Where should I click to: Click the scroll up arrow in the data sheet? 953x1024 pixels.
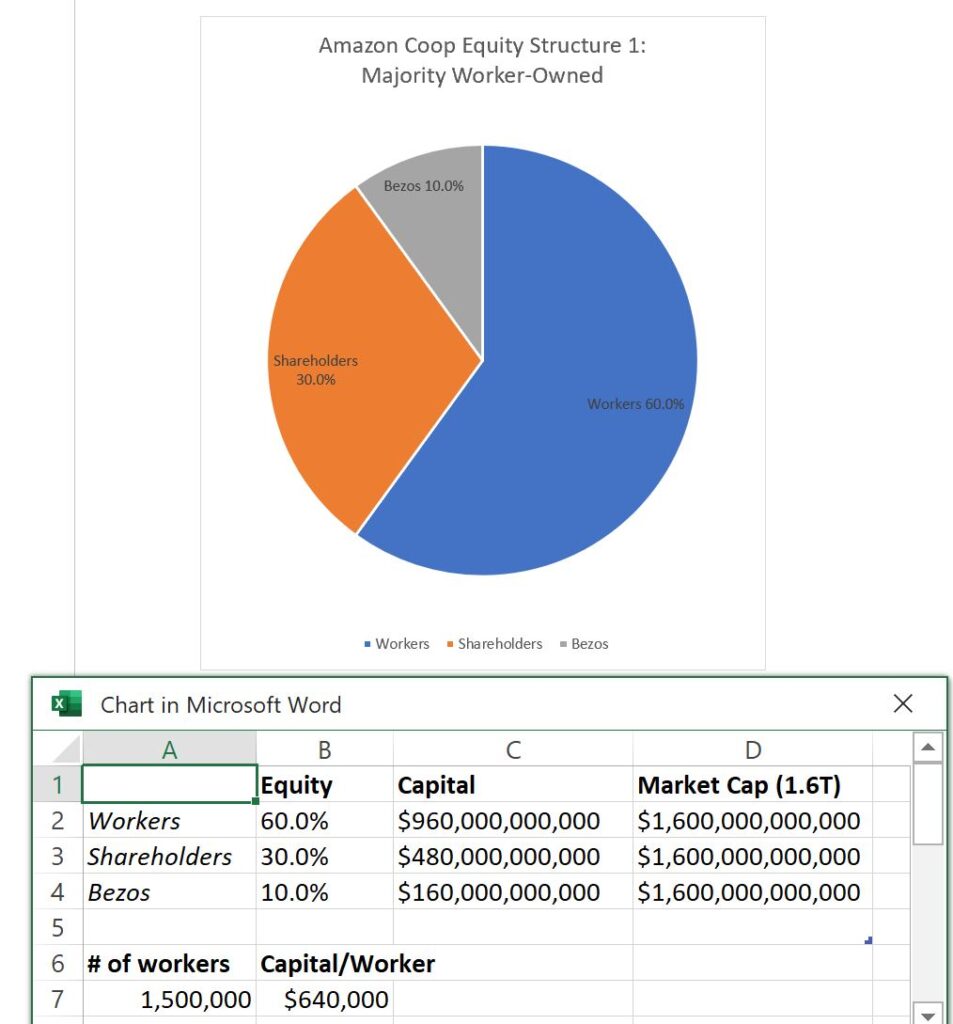pyautogui.click(x=928, y=747)
